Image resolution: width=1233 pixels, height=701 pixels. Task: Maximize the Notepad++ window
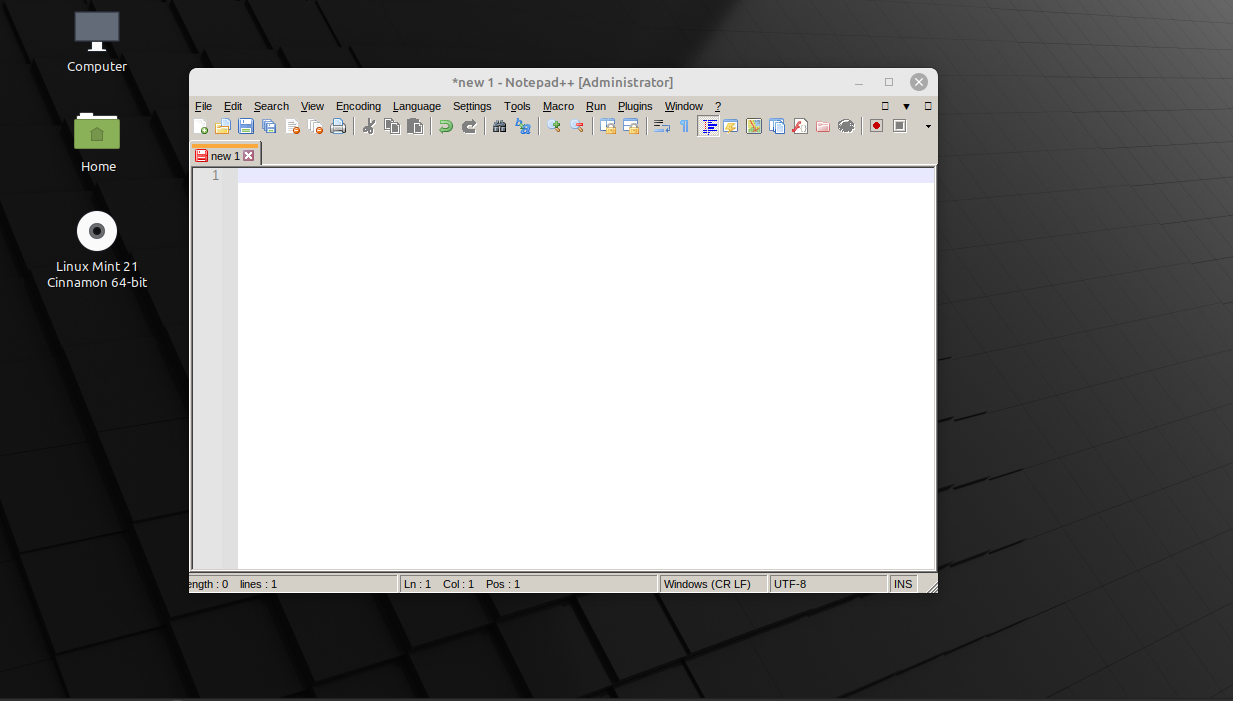889,82
